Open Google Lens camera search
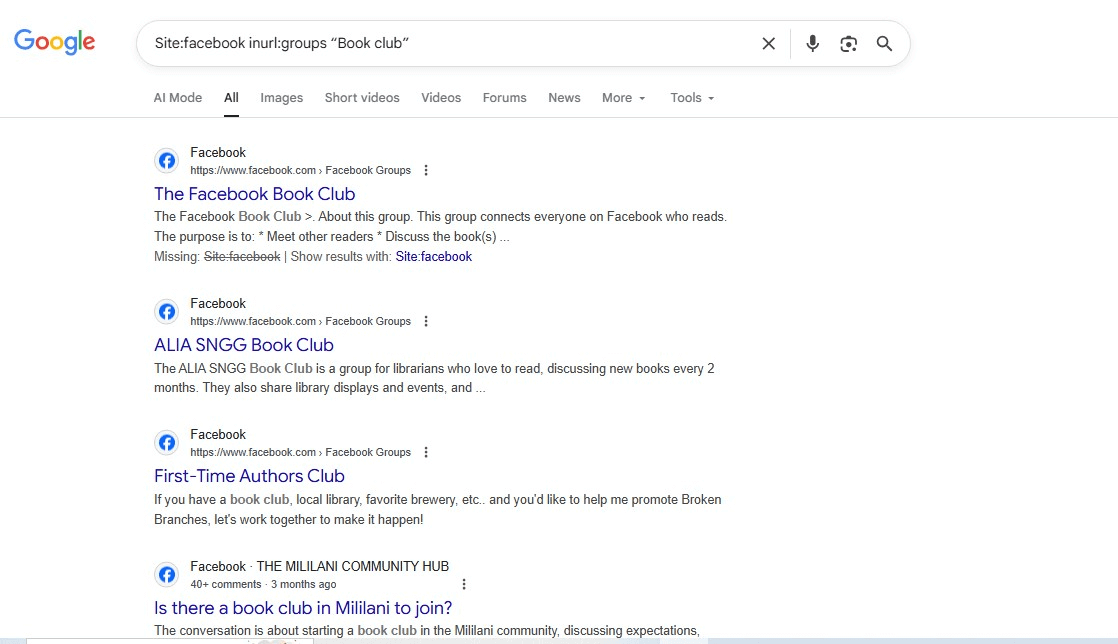 (x=848, y=43)
